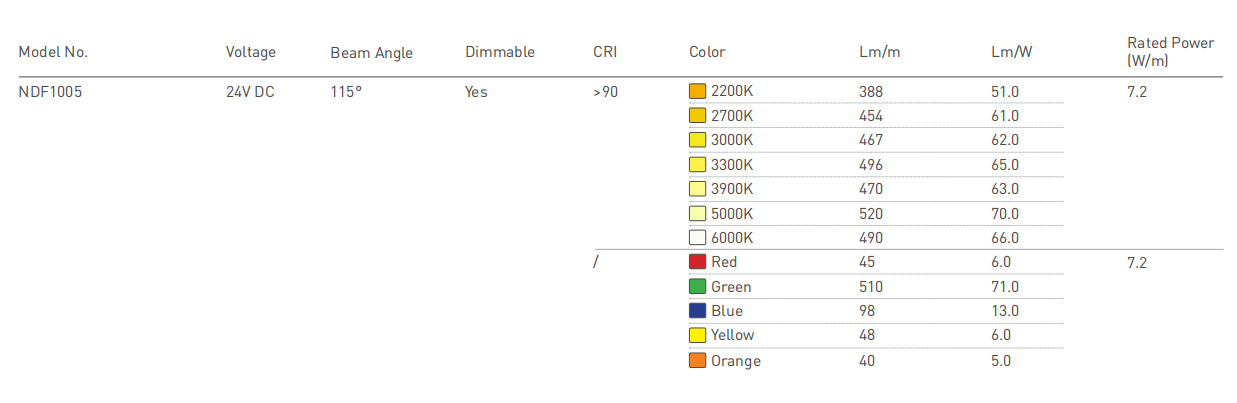The height and width of the screenshot is (403, 1237).
Task: Select the 5000K pale swatch
Action: tap(698, 213)
